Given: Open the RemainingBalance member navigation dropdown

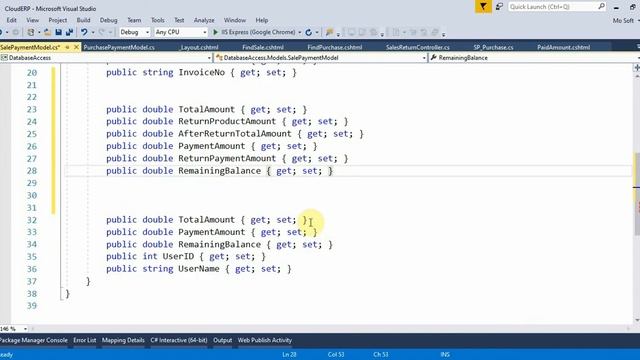Looking at the screenshot, I should 534,58.
